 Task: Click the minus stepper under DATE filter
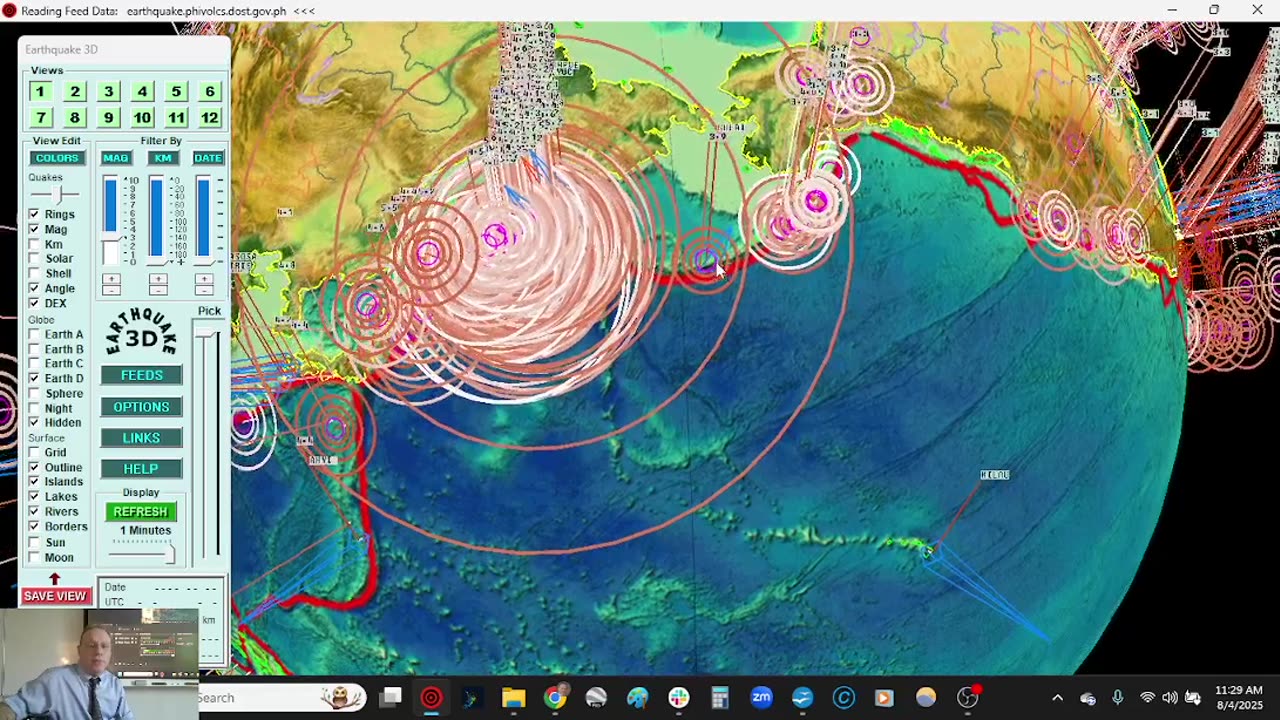[x=204, y=290]
